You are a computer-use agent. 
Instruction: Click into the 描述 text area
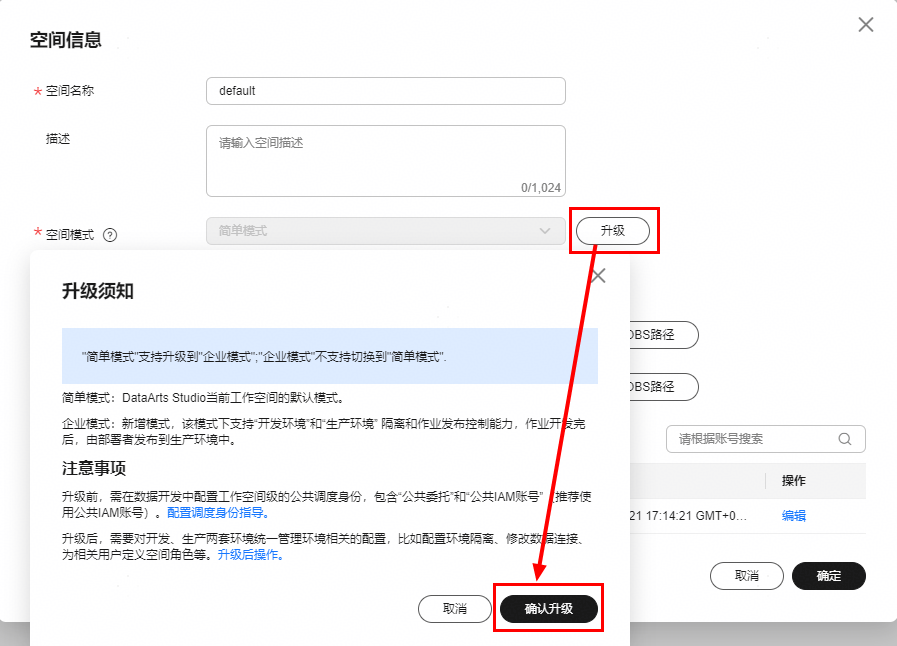pos(386,161)
